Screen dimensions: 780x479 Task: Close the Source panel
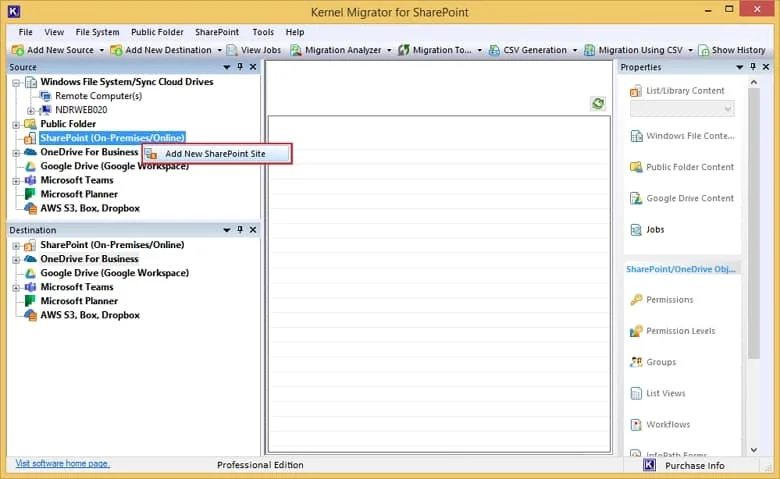(253, 67)
